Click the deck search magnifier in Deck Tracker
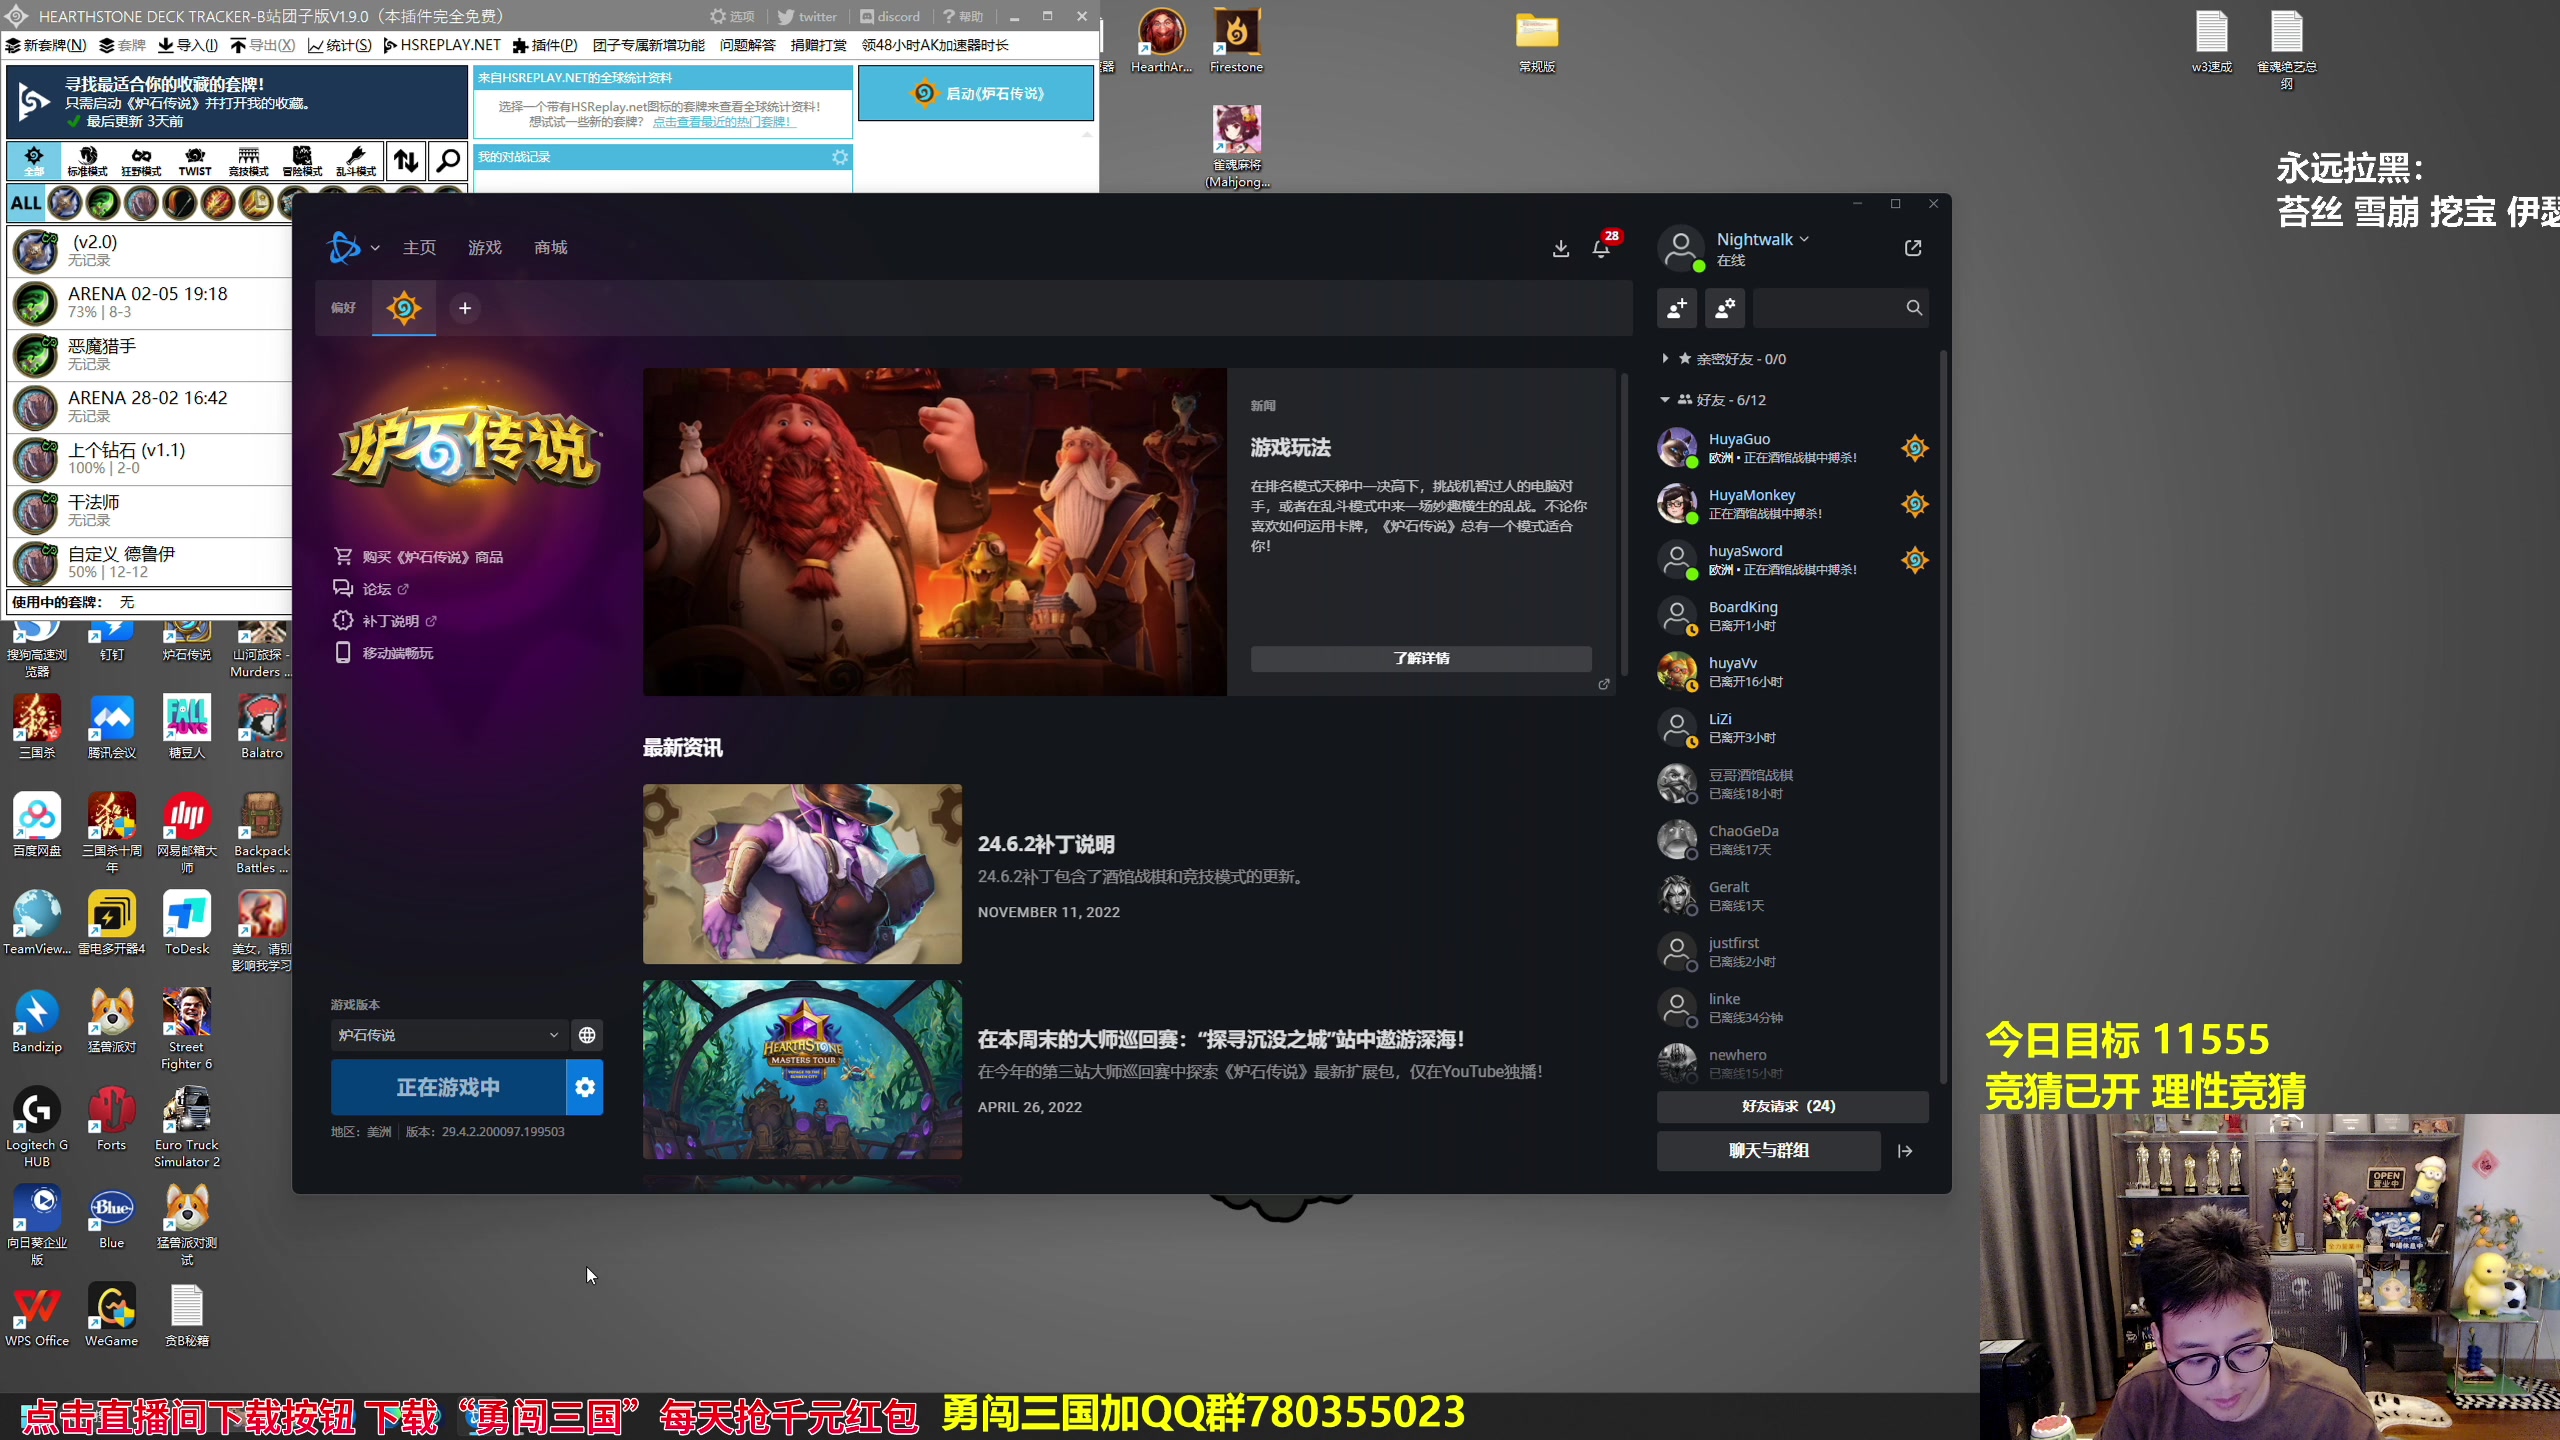 [x=448, y=161]
